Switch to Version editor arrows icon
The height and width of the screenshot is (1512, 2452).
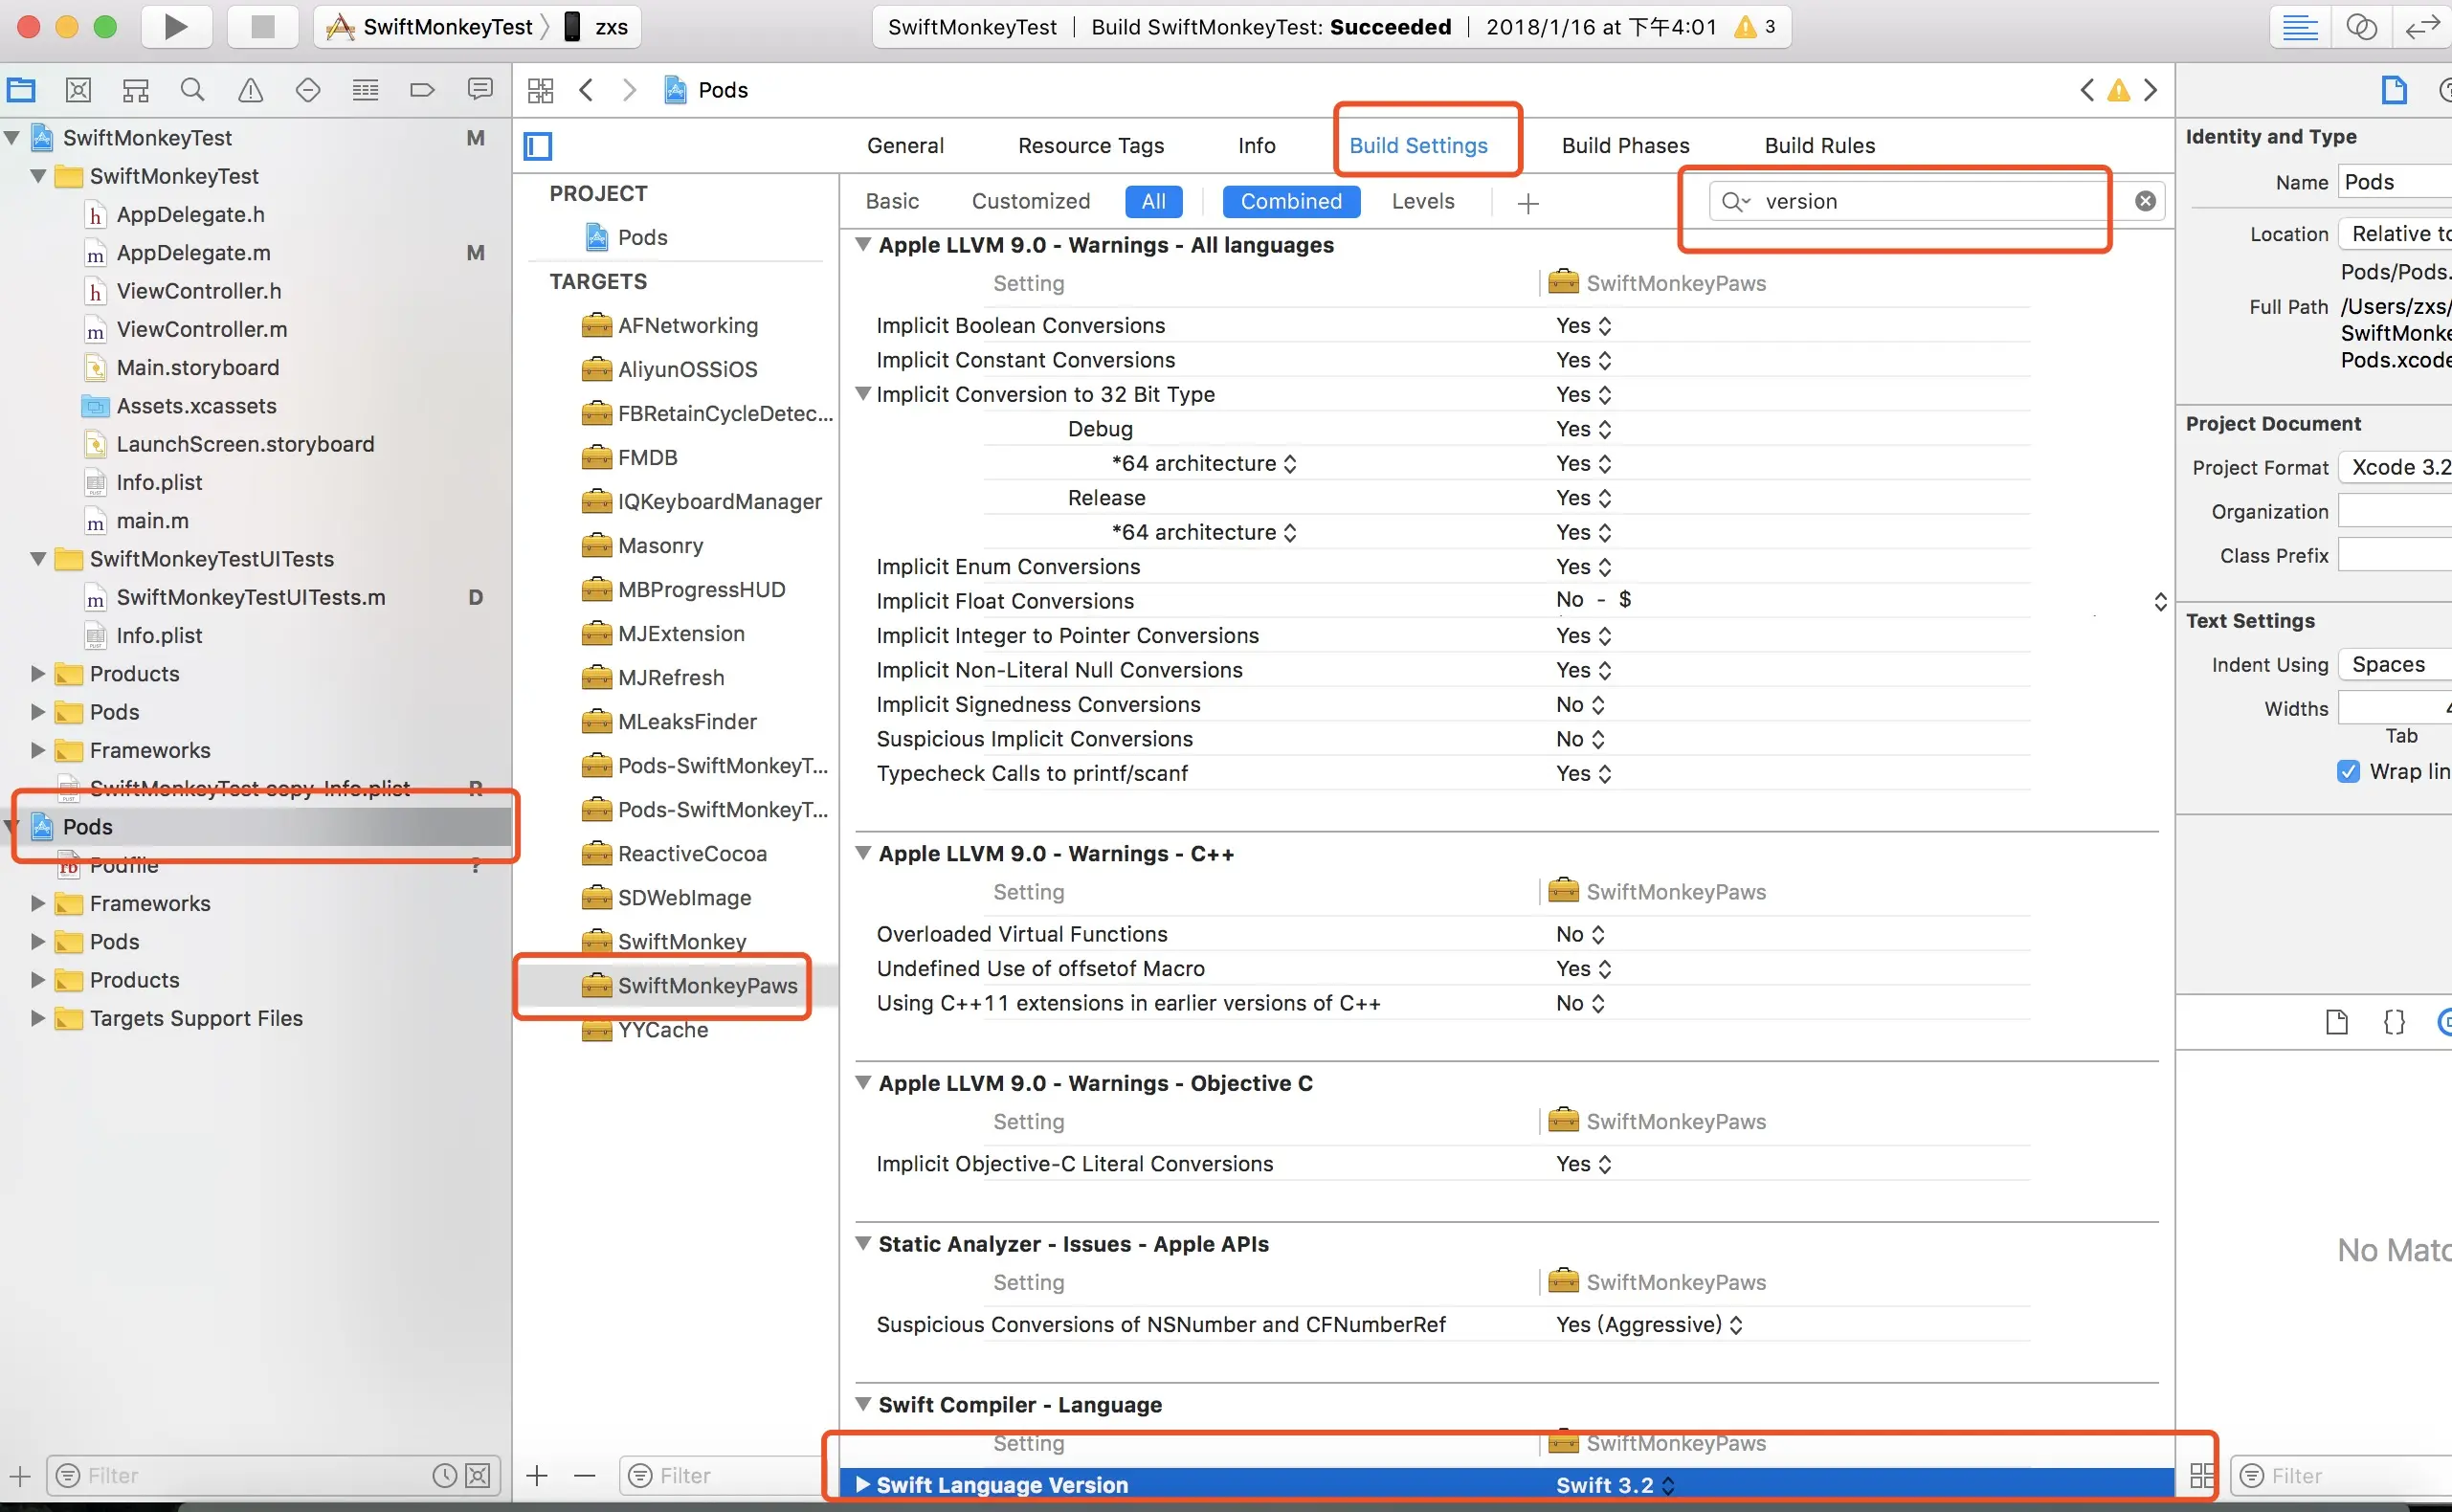point(2421,27)
